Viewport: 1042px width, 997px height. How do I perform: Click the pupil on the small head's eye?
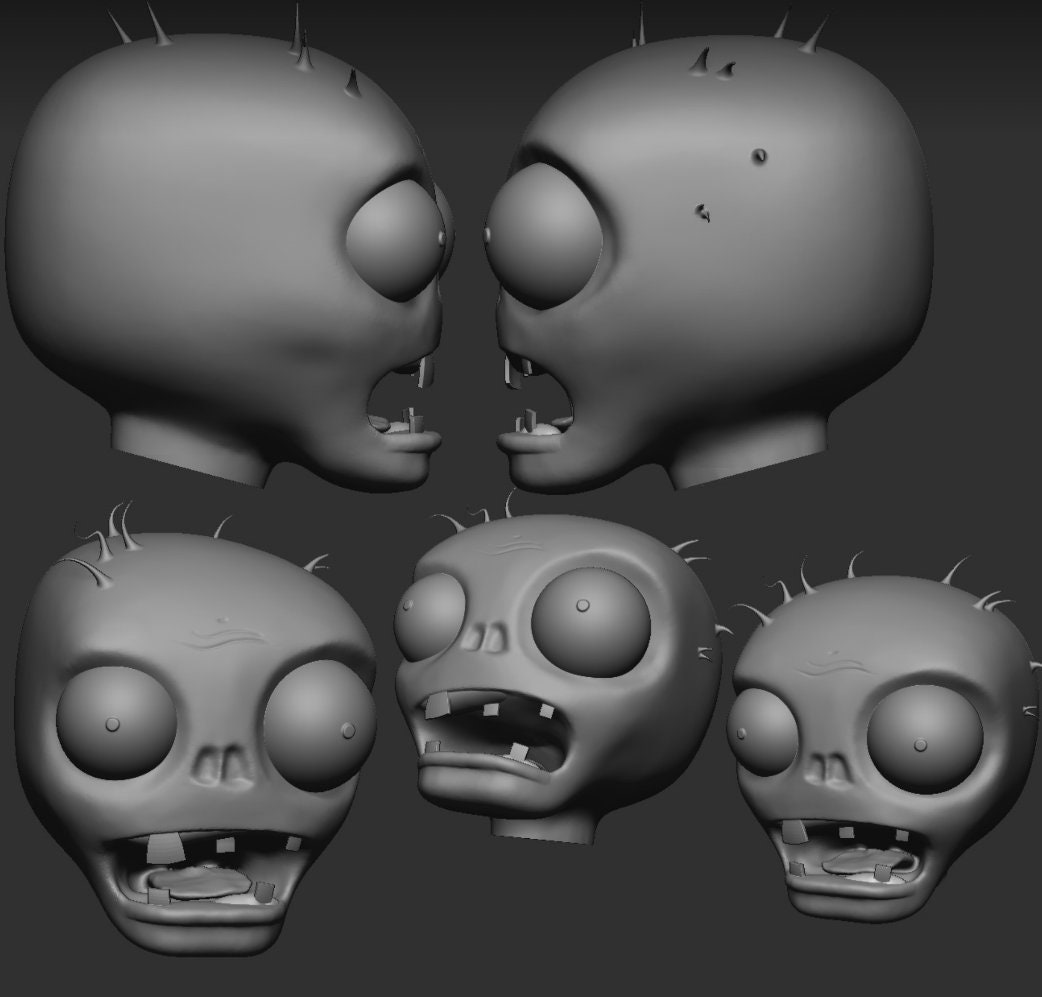(x=918, y=745)
